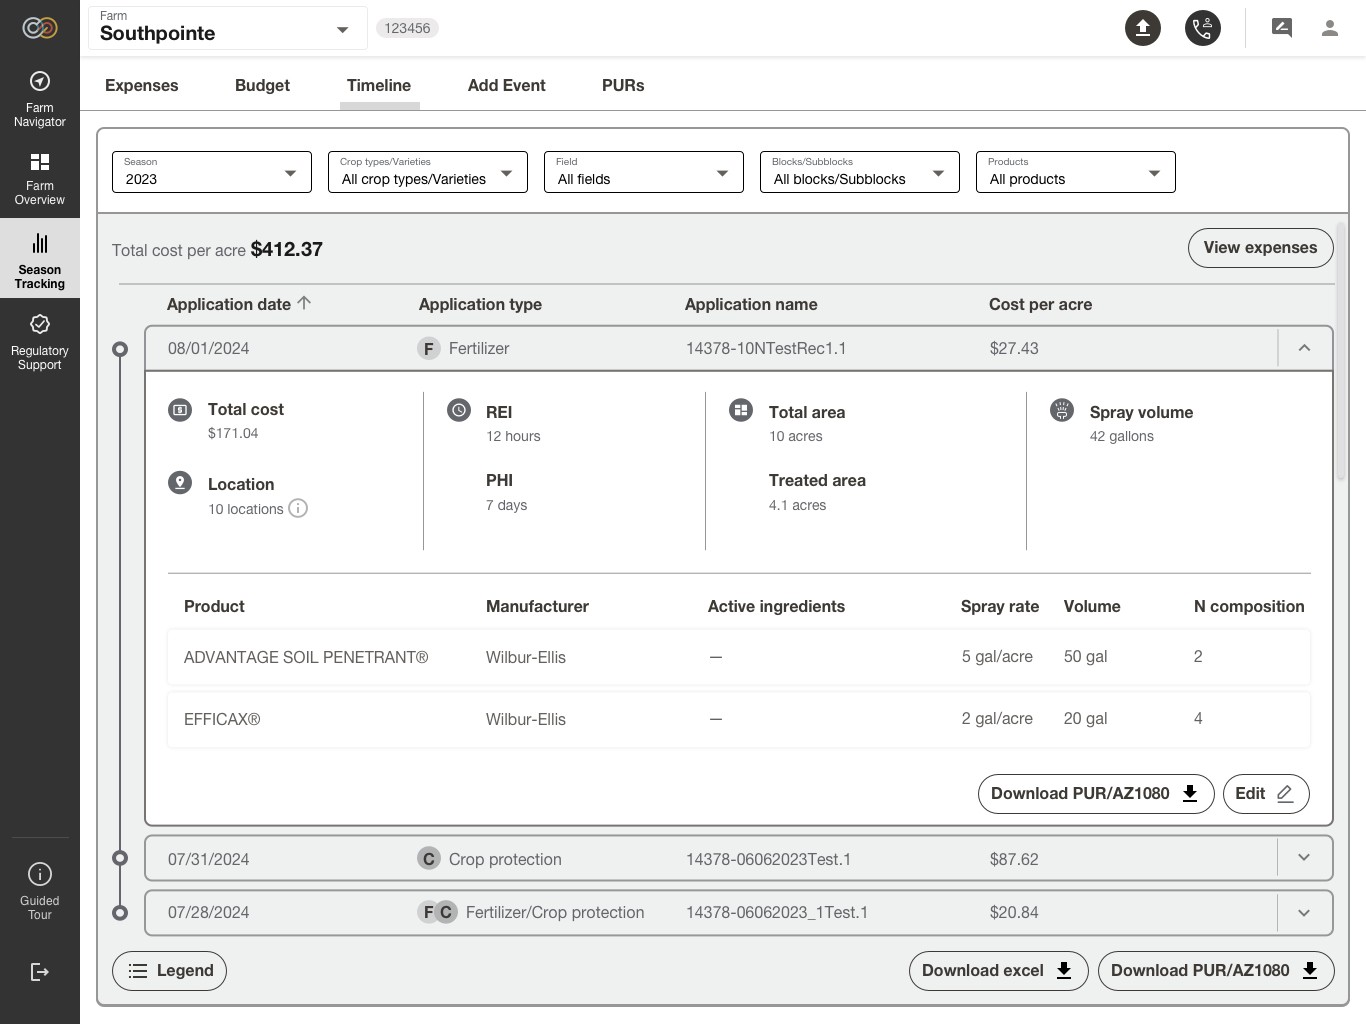The width and height of the screenshot is (1366, 1024).
Task: Click Download excel button
Action: pyautogui.click(x=998, y=971)
